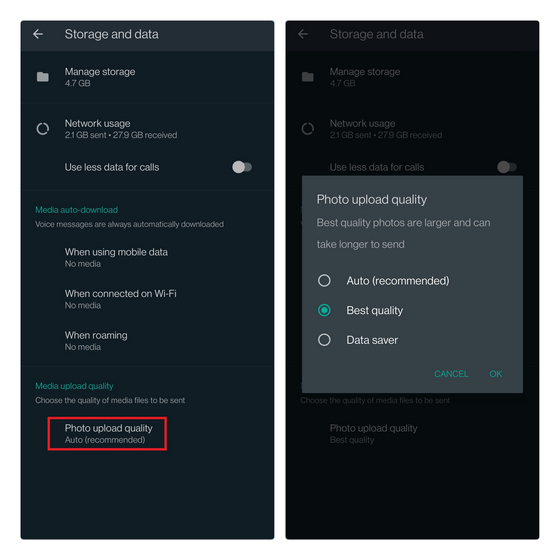The image size is (560, 560).
Task: Open Manage storage 4.7 GB entry
Action: 148,77
